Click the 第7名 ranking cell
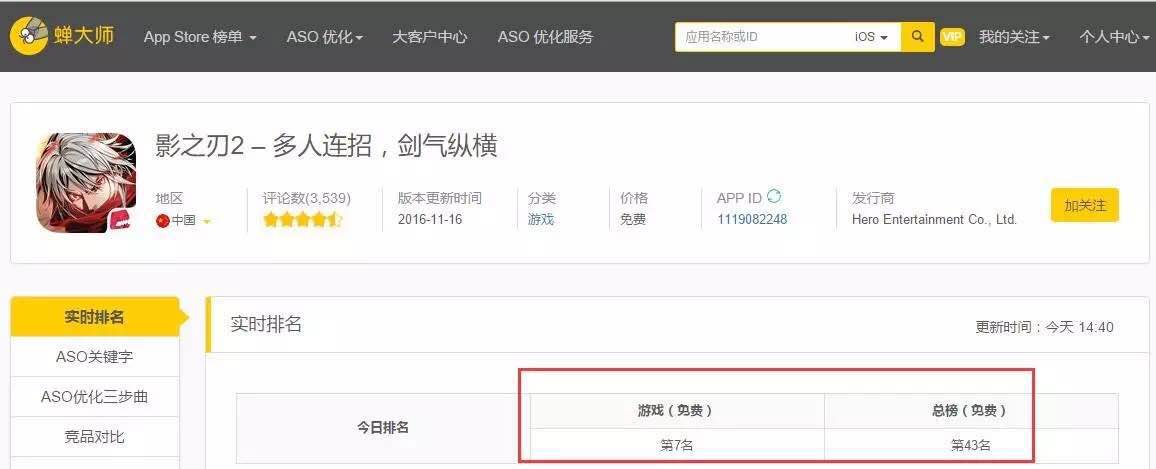 point(676,445)
